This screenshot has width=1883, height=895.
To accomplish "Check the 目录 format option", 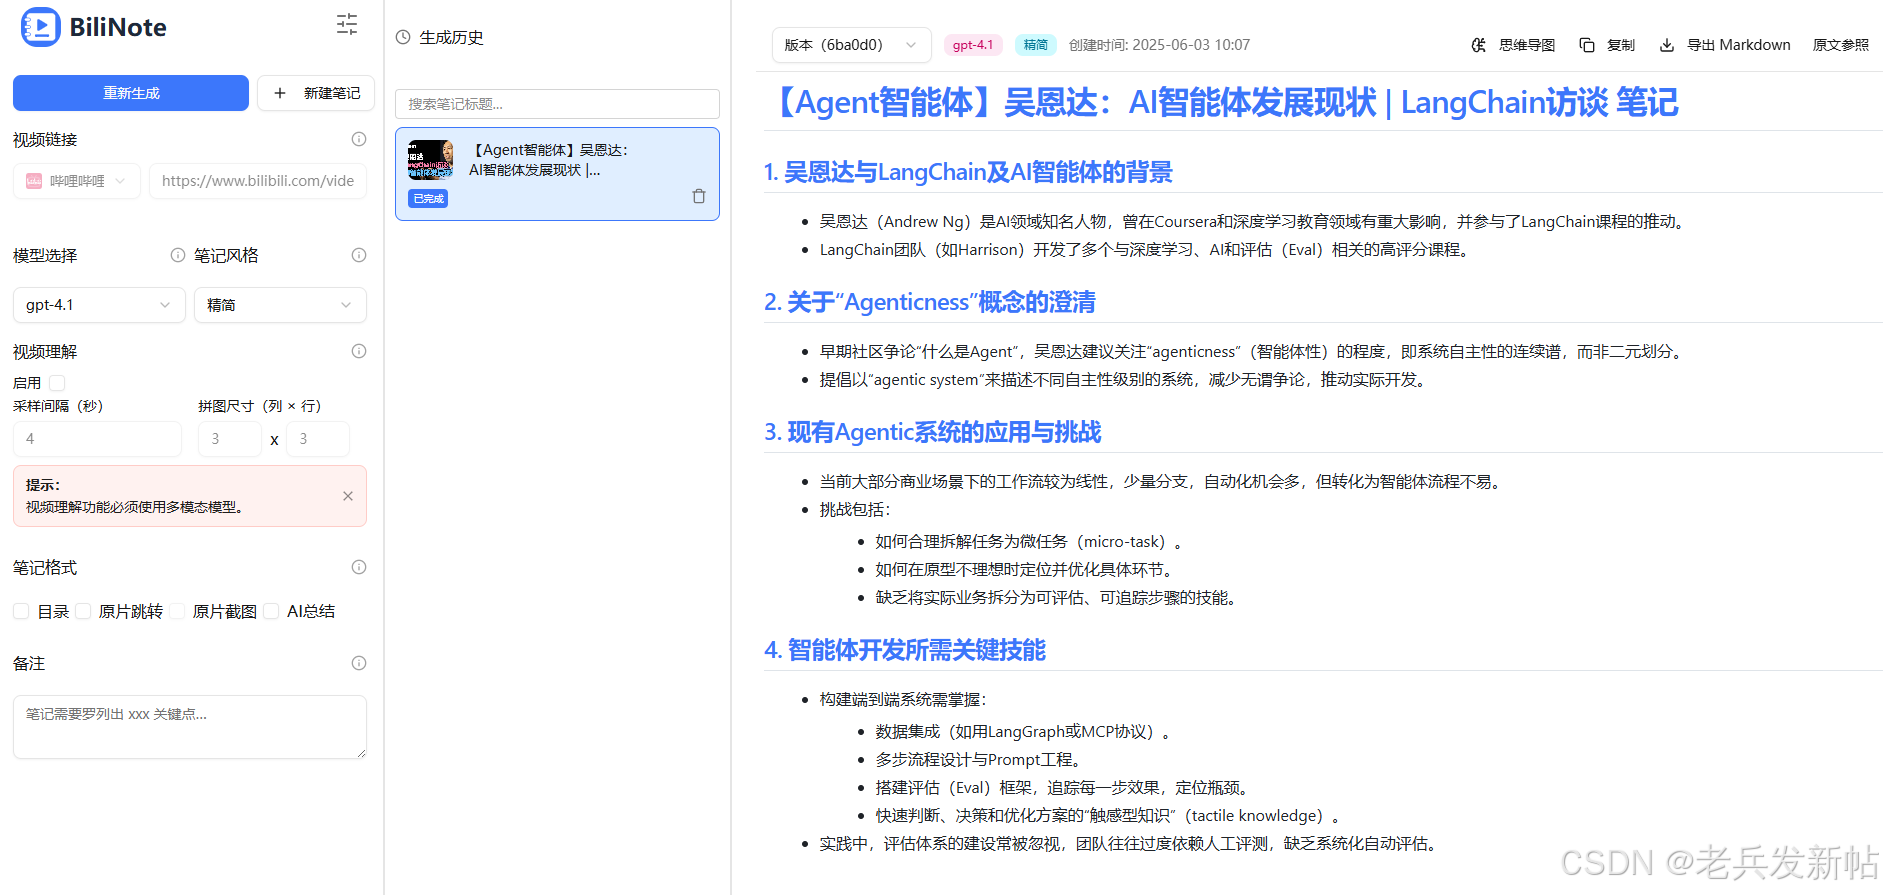I will [21, 611].
